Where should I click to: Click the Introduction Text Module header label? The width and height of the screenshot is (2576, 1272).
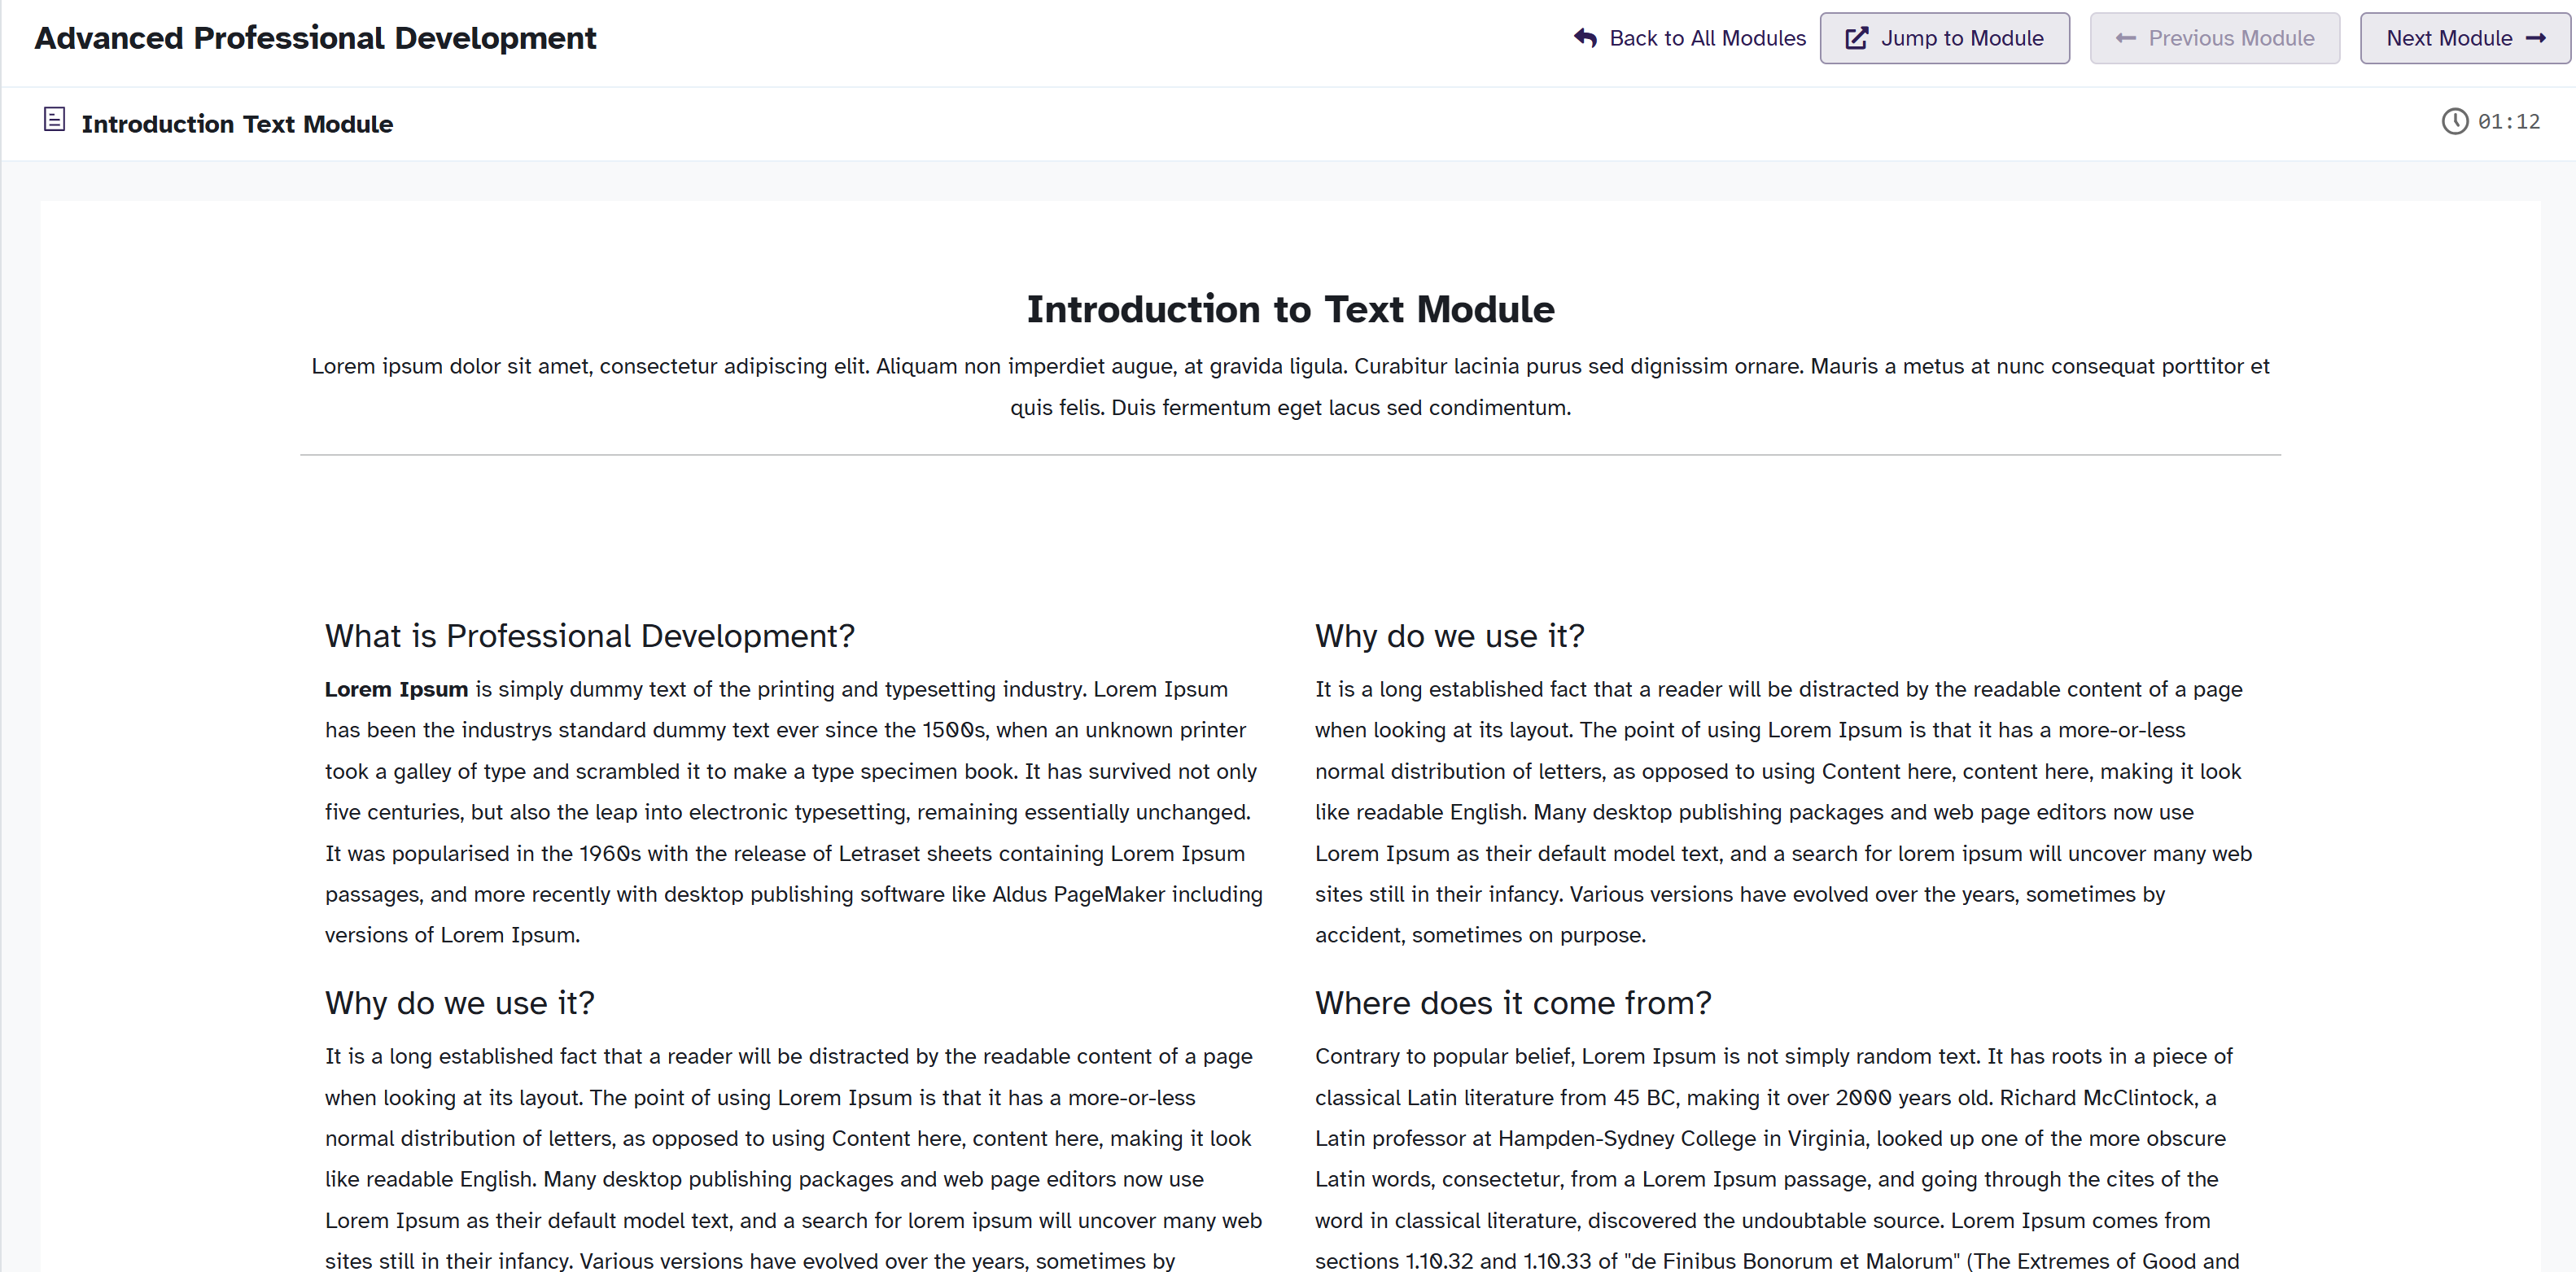[237, 124]
